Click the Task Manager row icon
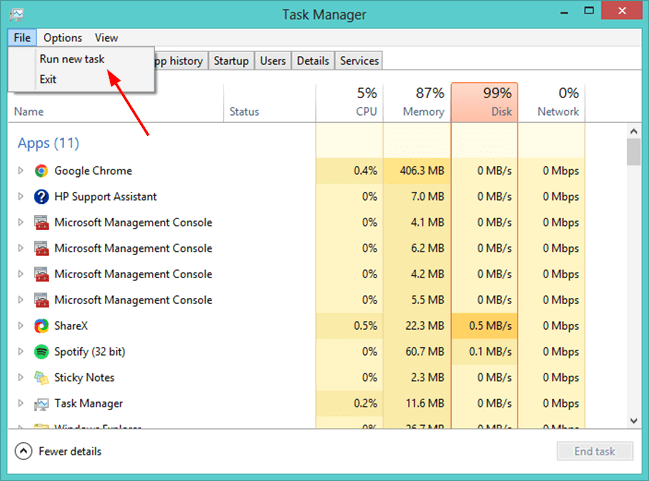This screenshot has height=481, width=649. click(x=41, y=404)
